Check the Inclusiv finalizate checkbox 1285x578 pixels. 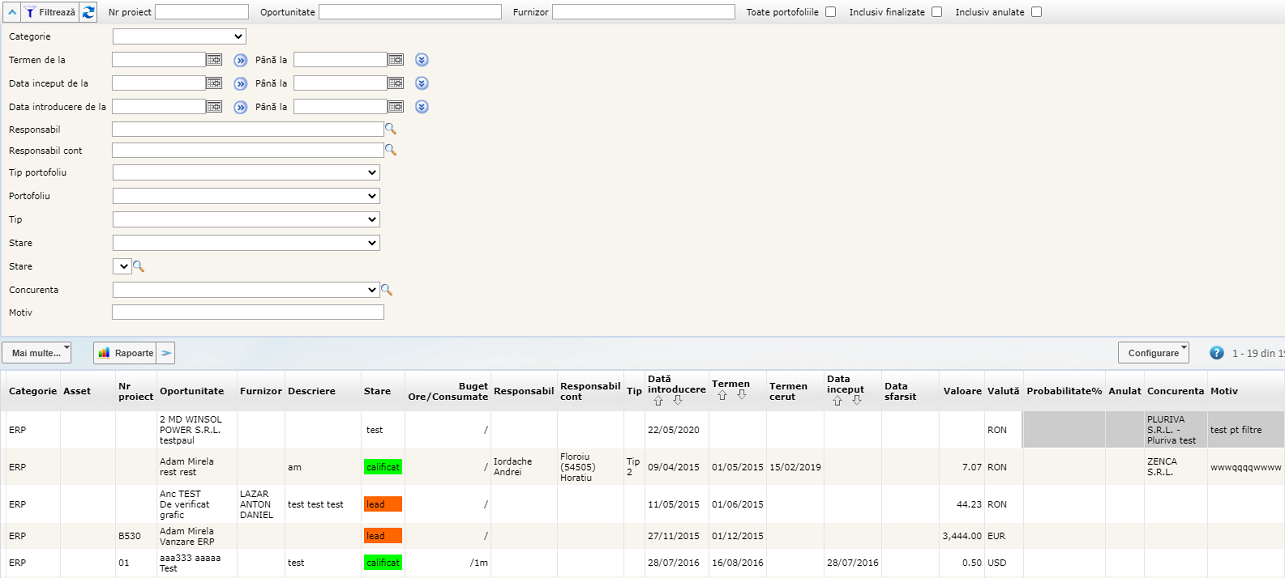[937, 12]
